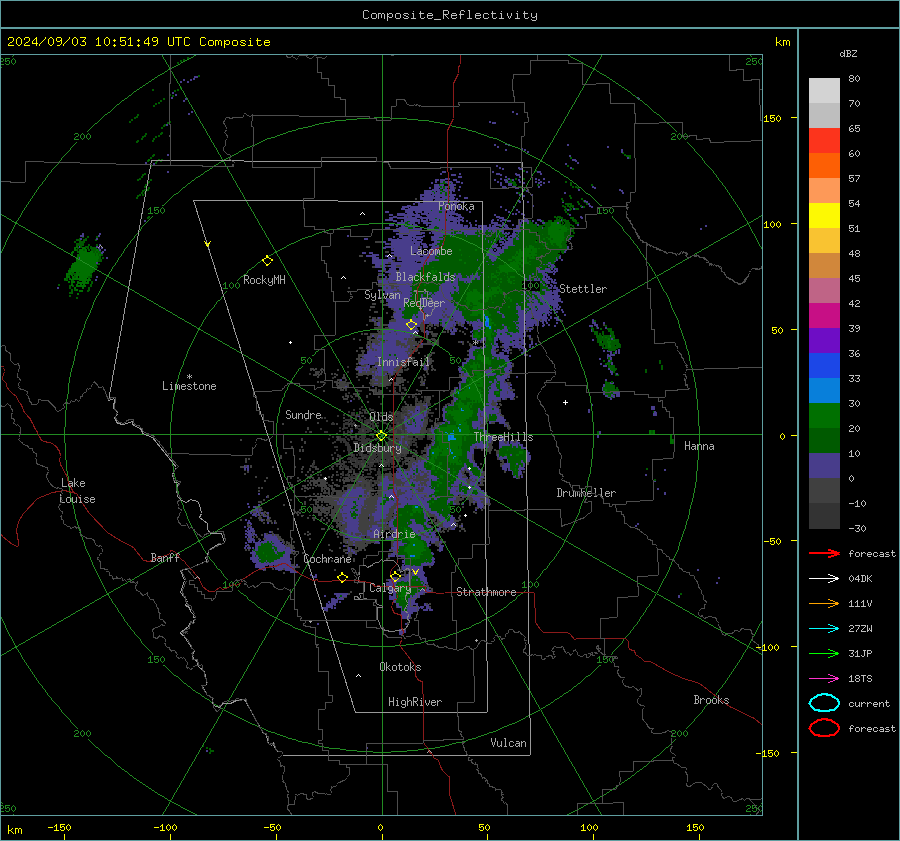Click the Stettler city label
Image resolution: width=900 pixels, height=841 pixels.
tap(583, 289)
